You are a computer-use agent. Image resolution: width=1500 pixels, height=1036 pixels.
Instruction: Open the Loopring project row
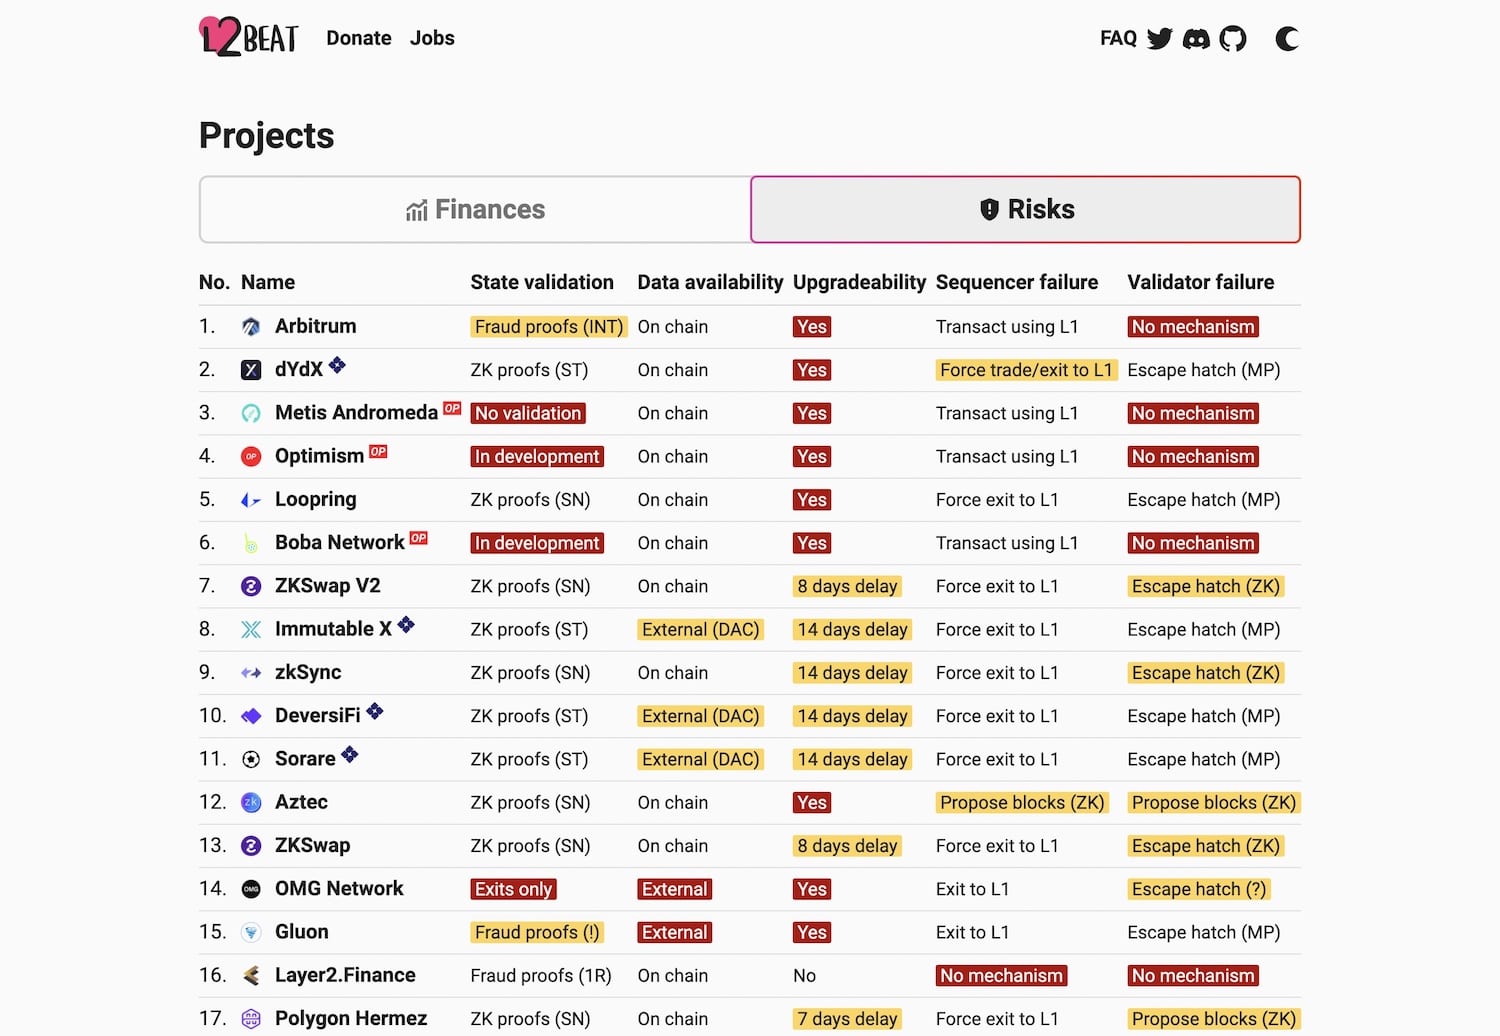click(750, 500)
